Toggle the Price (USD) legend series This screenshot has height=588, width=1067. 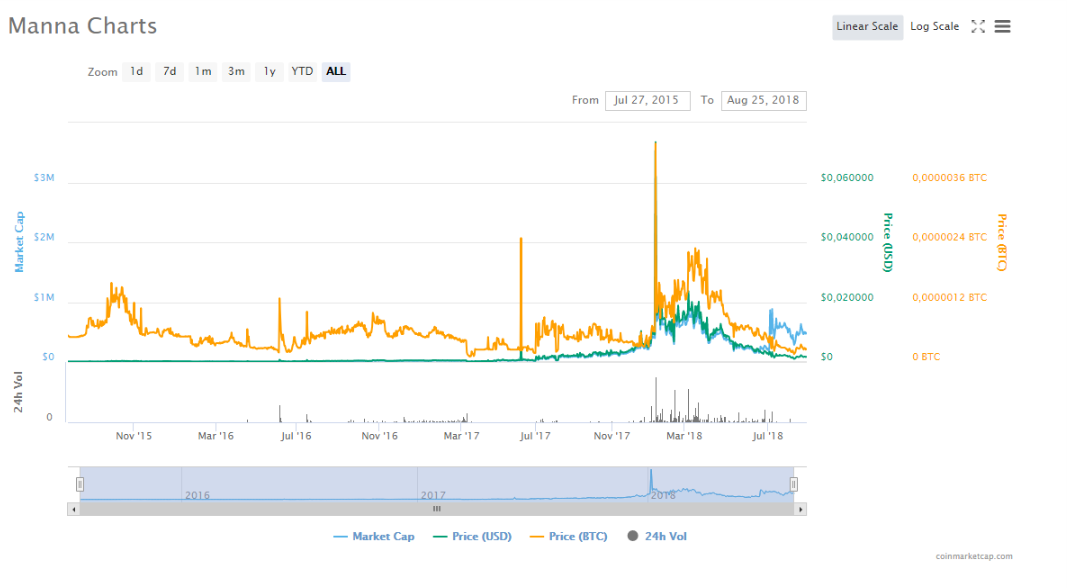pyautogui.click(x=472, y=536)
